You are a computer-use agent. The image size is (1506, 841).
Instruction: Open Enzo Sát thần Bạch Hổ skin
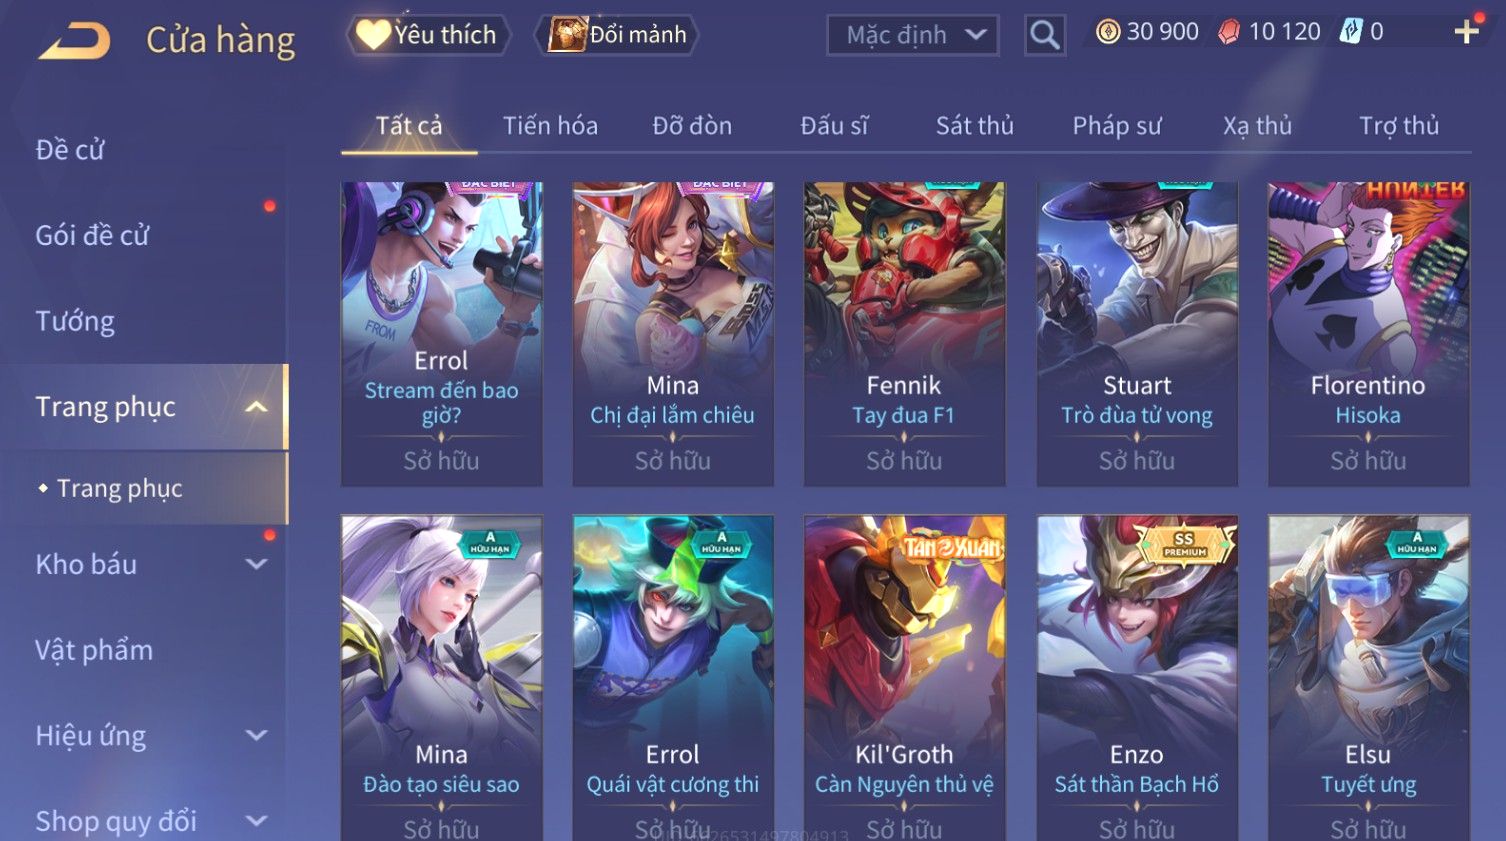pos(1137,678)
